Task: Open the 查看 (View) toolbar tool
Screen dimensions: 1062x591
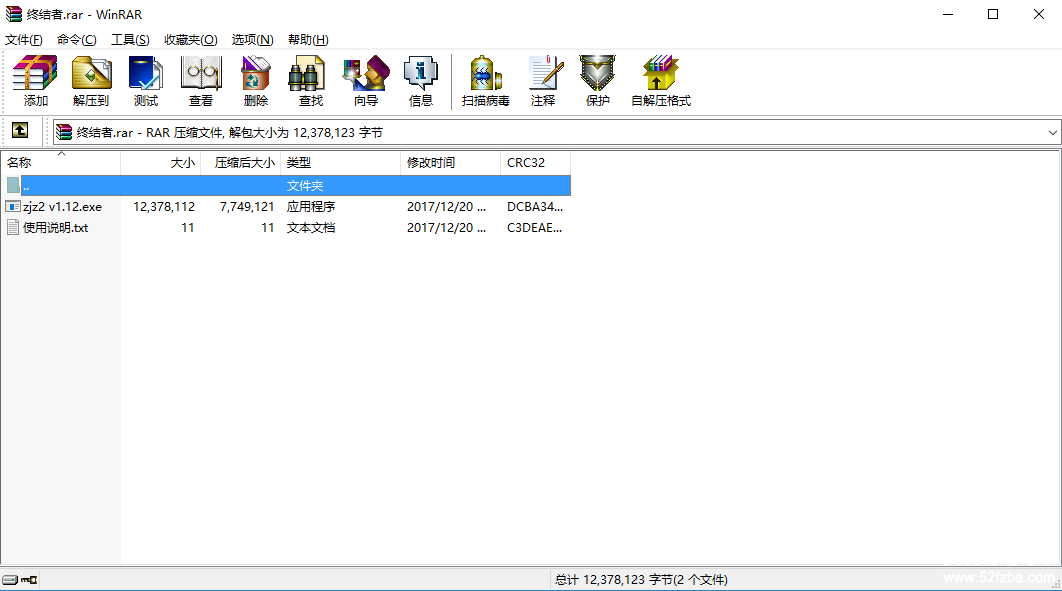Action: click(200, 81)
